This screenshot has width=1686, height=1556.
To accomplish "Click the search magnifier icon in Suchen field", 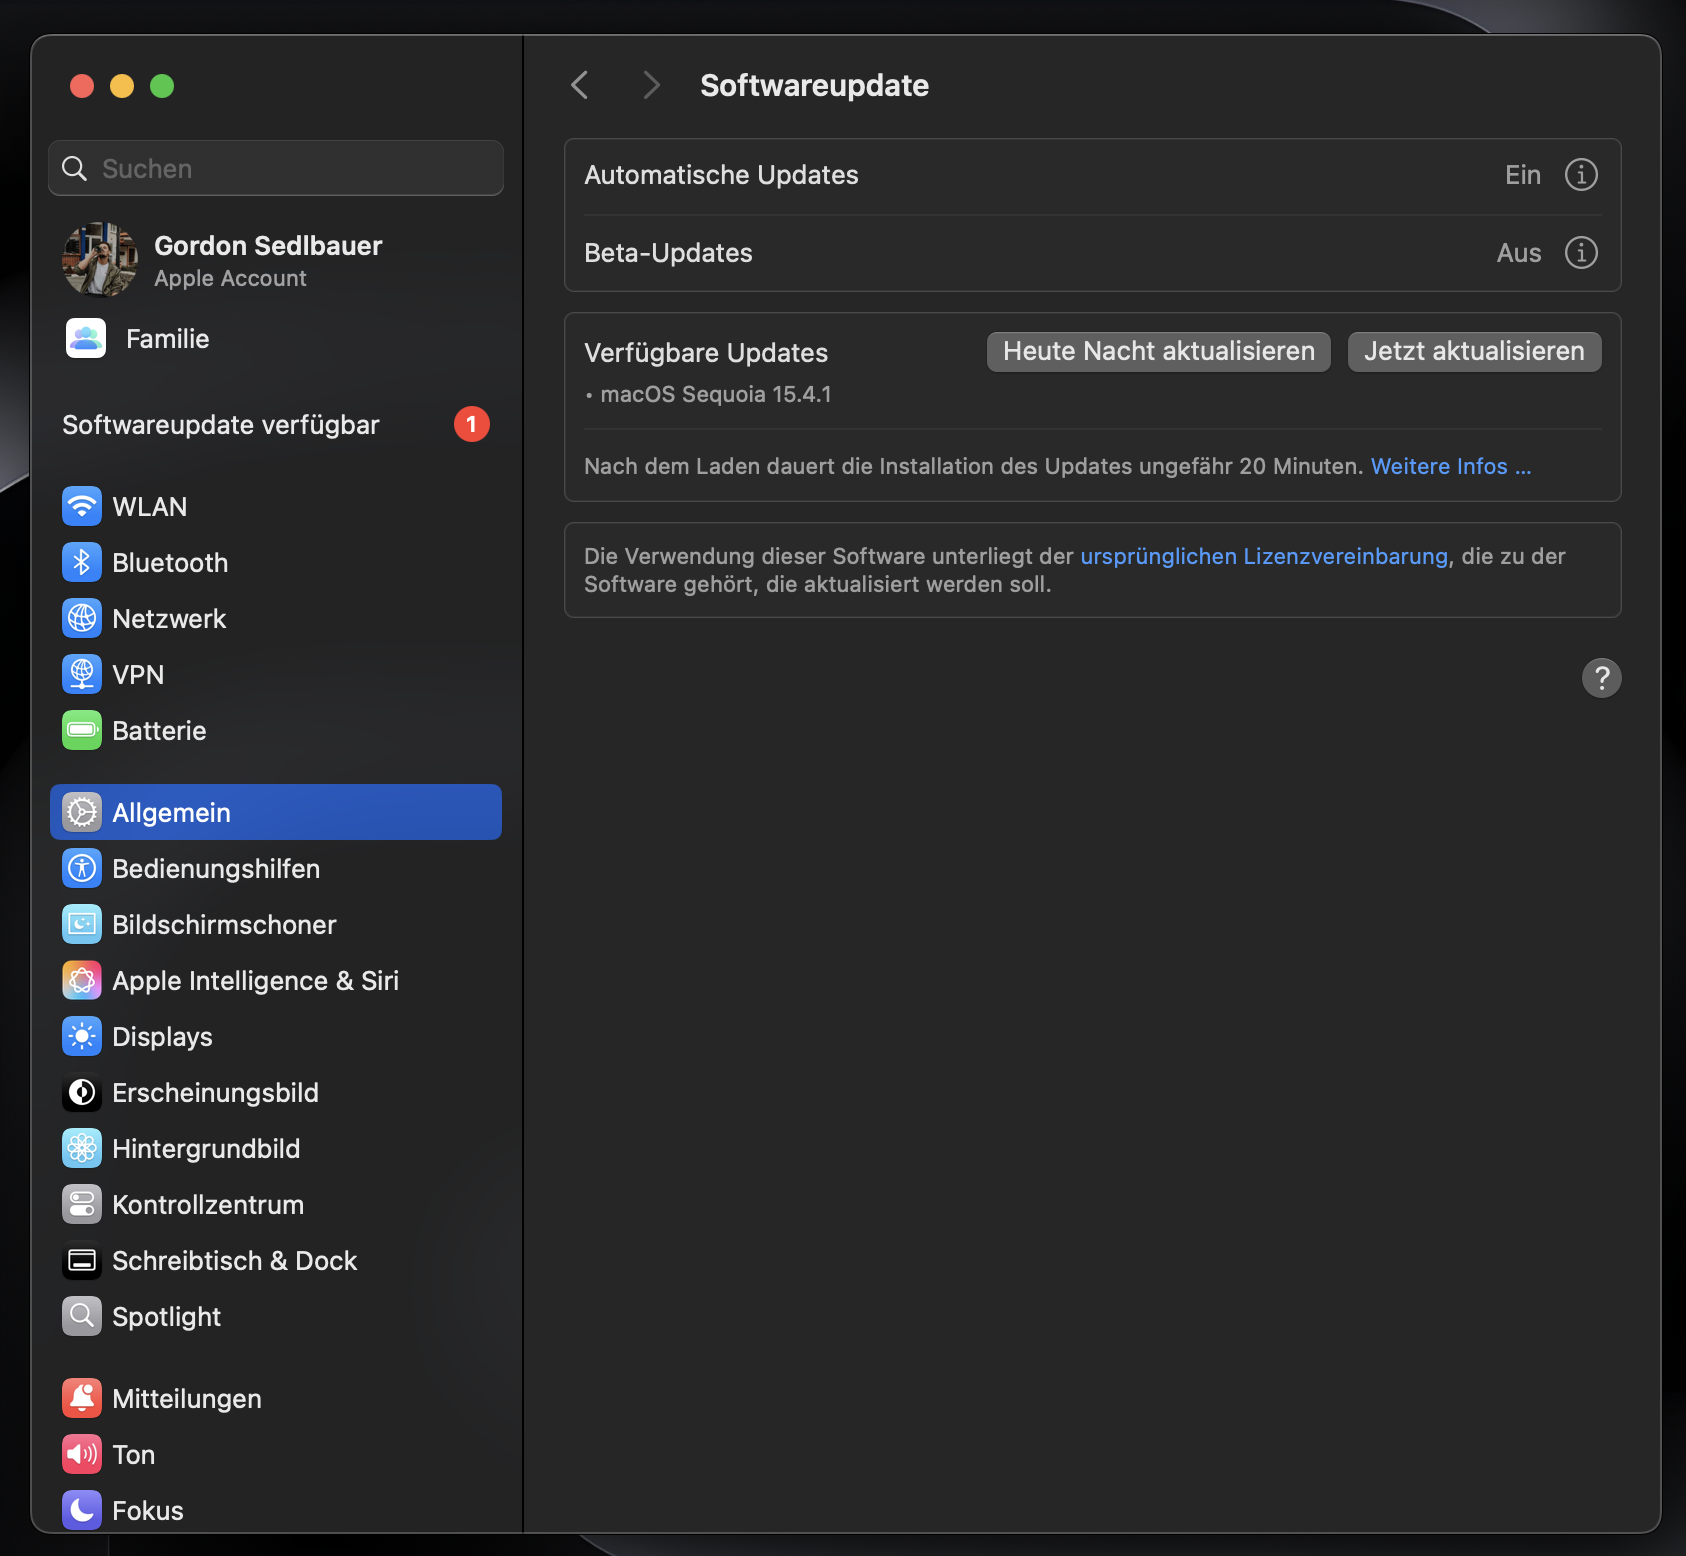I will [x=75, y=168].
